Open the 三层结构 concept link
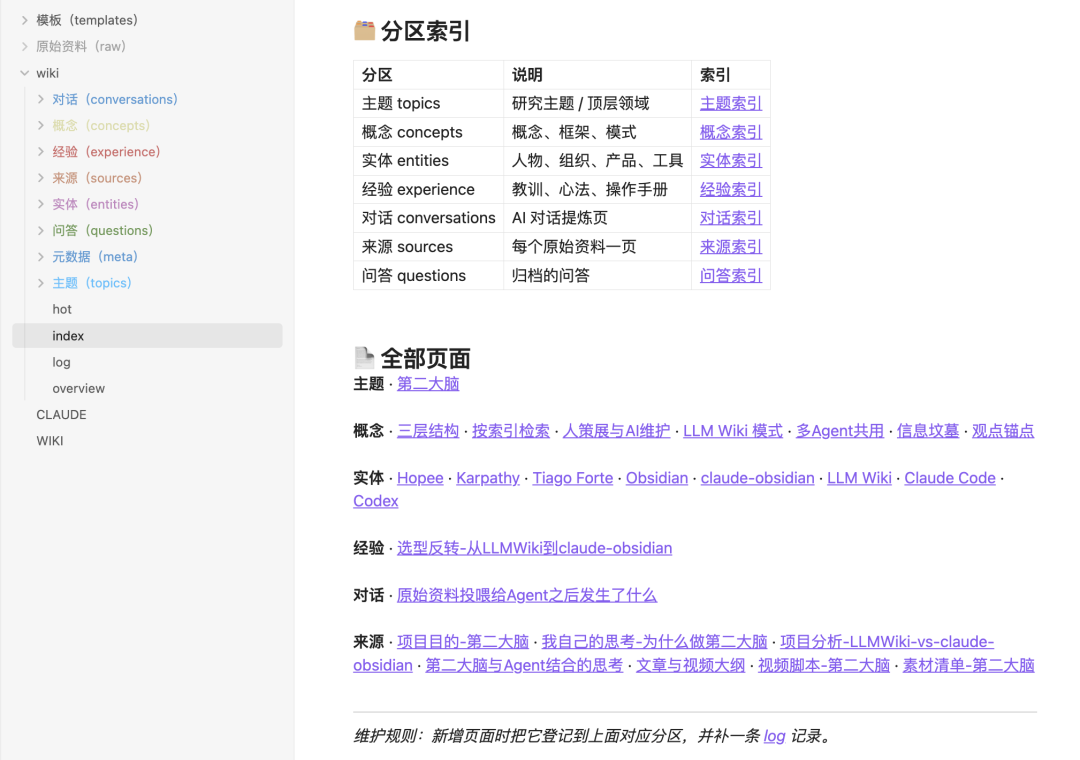Viewport: 1080px width, 760px height. pyautogui.click(x=428, y=431)
